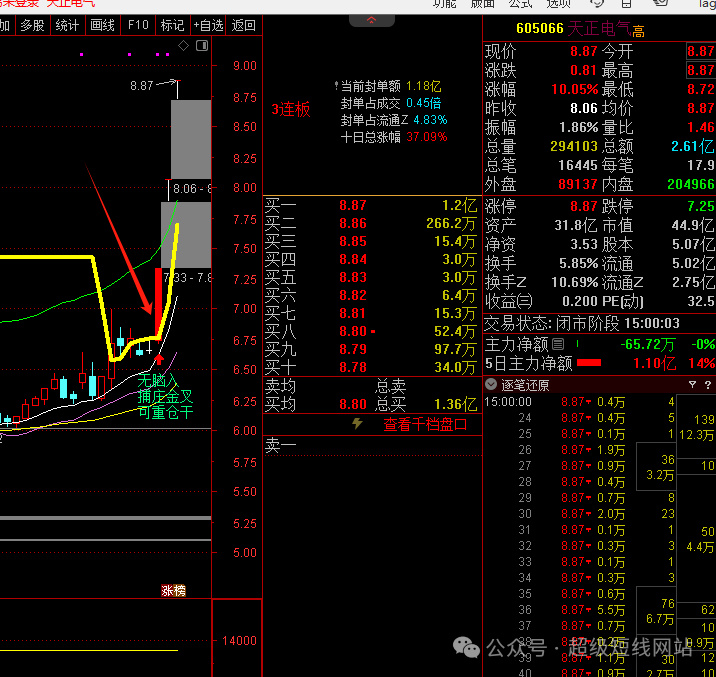Click the stock code 605066
This screenshot has height=677, width=716.
pyautogui.click(x=540, y=28)
